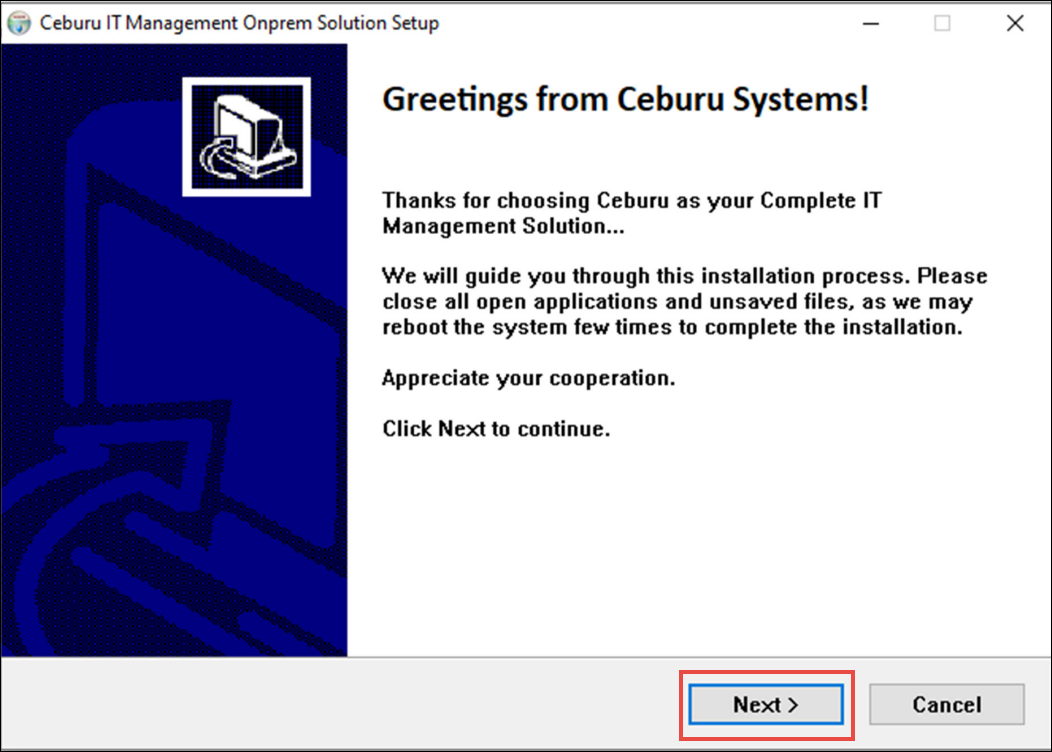Click the 'reboot the system few times' sentence
1052x752 pixels.
point(672,327)
